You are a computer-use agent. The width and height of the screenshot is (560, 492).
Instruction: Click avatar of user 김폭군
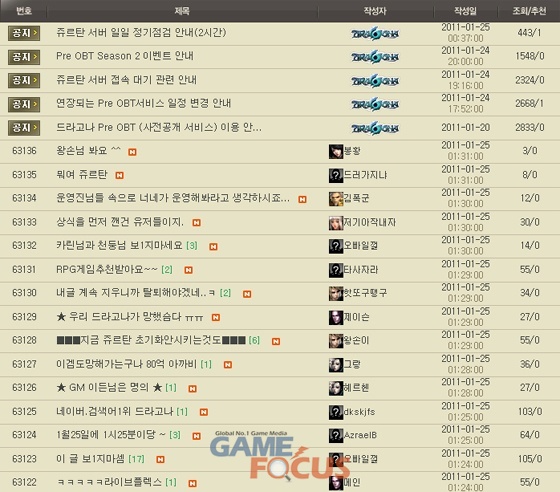click(x=336, y=199)
